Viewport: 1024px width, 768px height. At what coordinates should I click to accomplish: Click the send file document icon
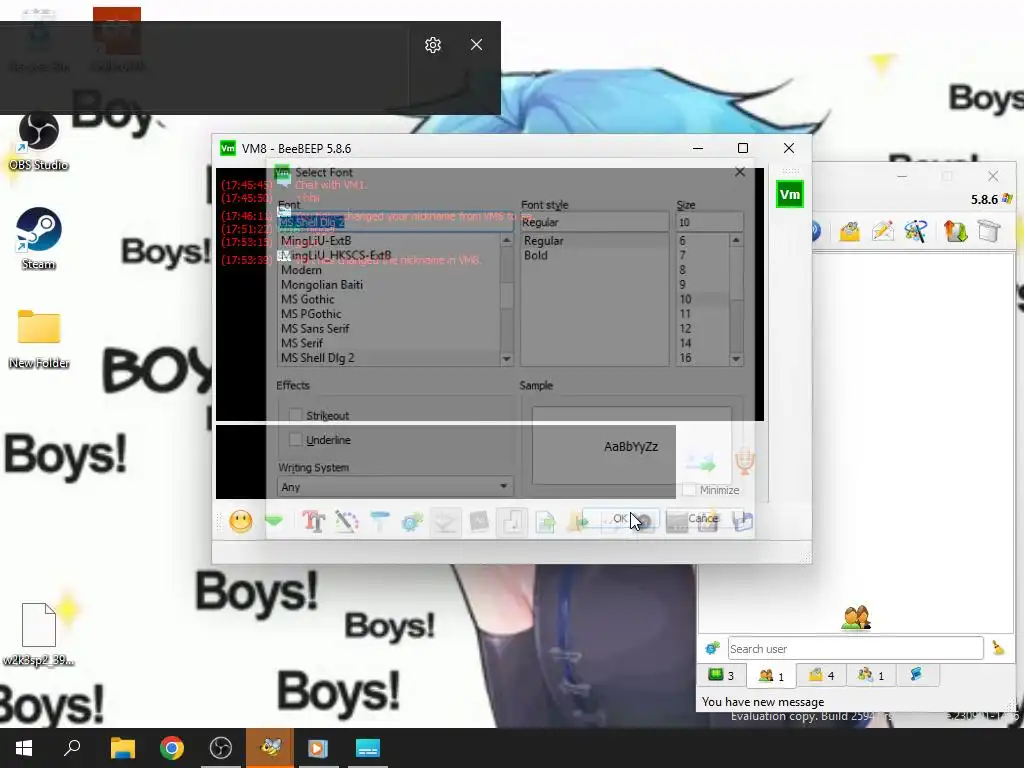(545, 521)
